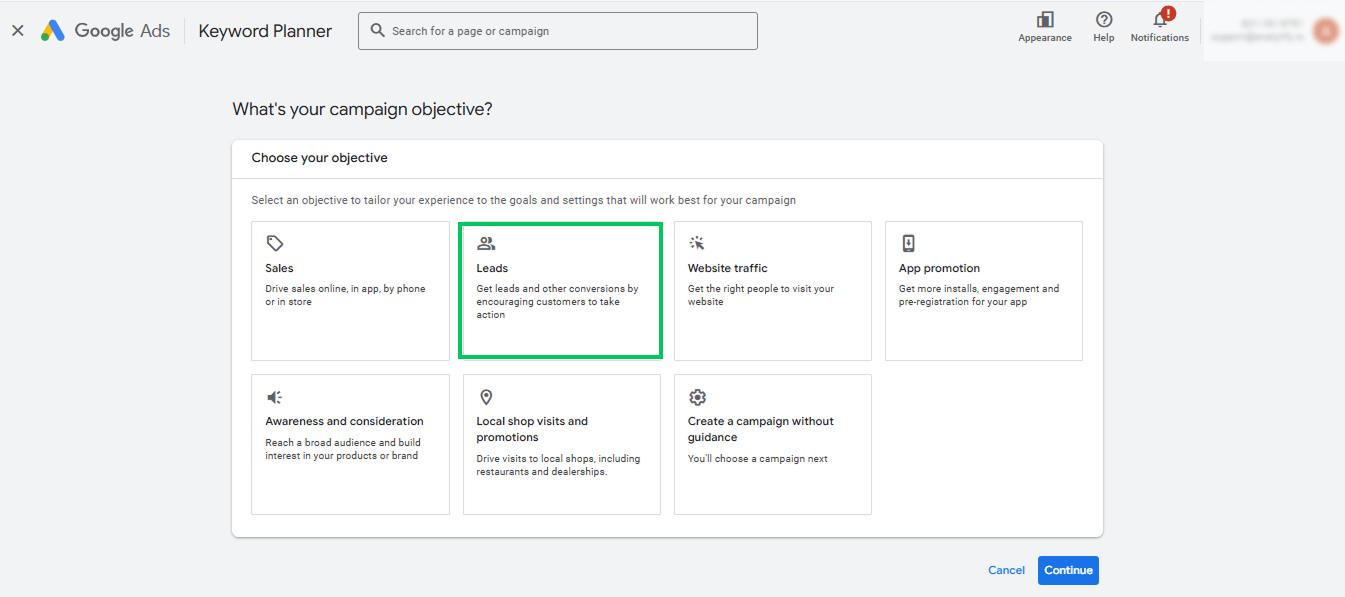This screenshot has height=597, width=1345.
Task: Click the Local shop visits pin icon
Action: 486,397
